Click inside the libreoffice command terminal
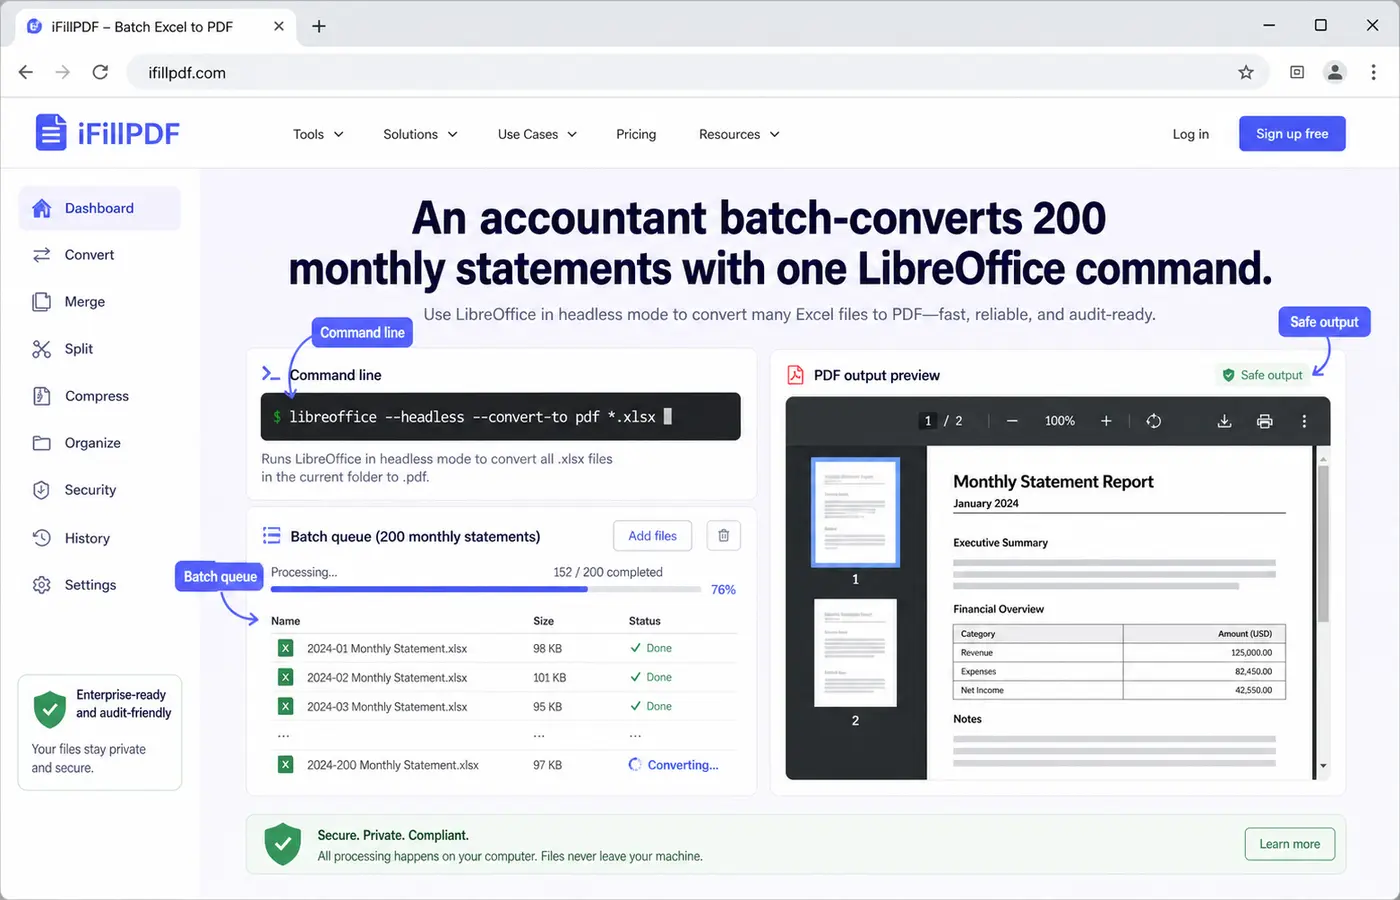The image size is (1400, 900). tap(500, 417)
